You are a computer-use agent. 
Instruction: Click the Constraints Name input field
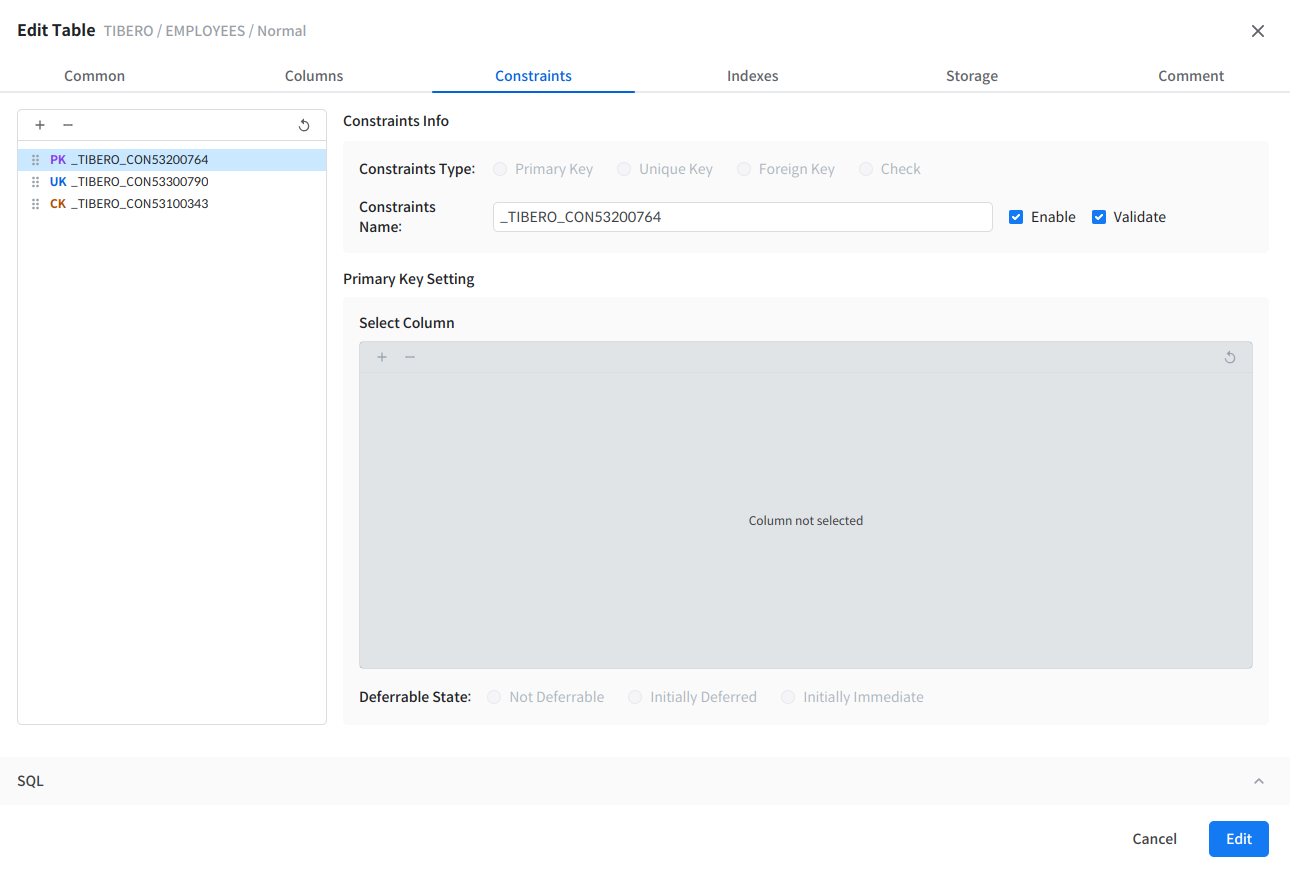[742, 217]
